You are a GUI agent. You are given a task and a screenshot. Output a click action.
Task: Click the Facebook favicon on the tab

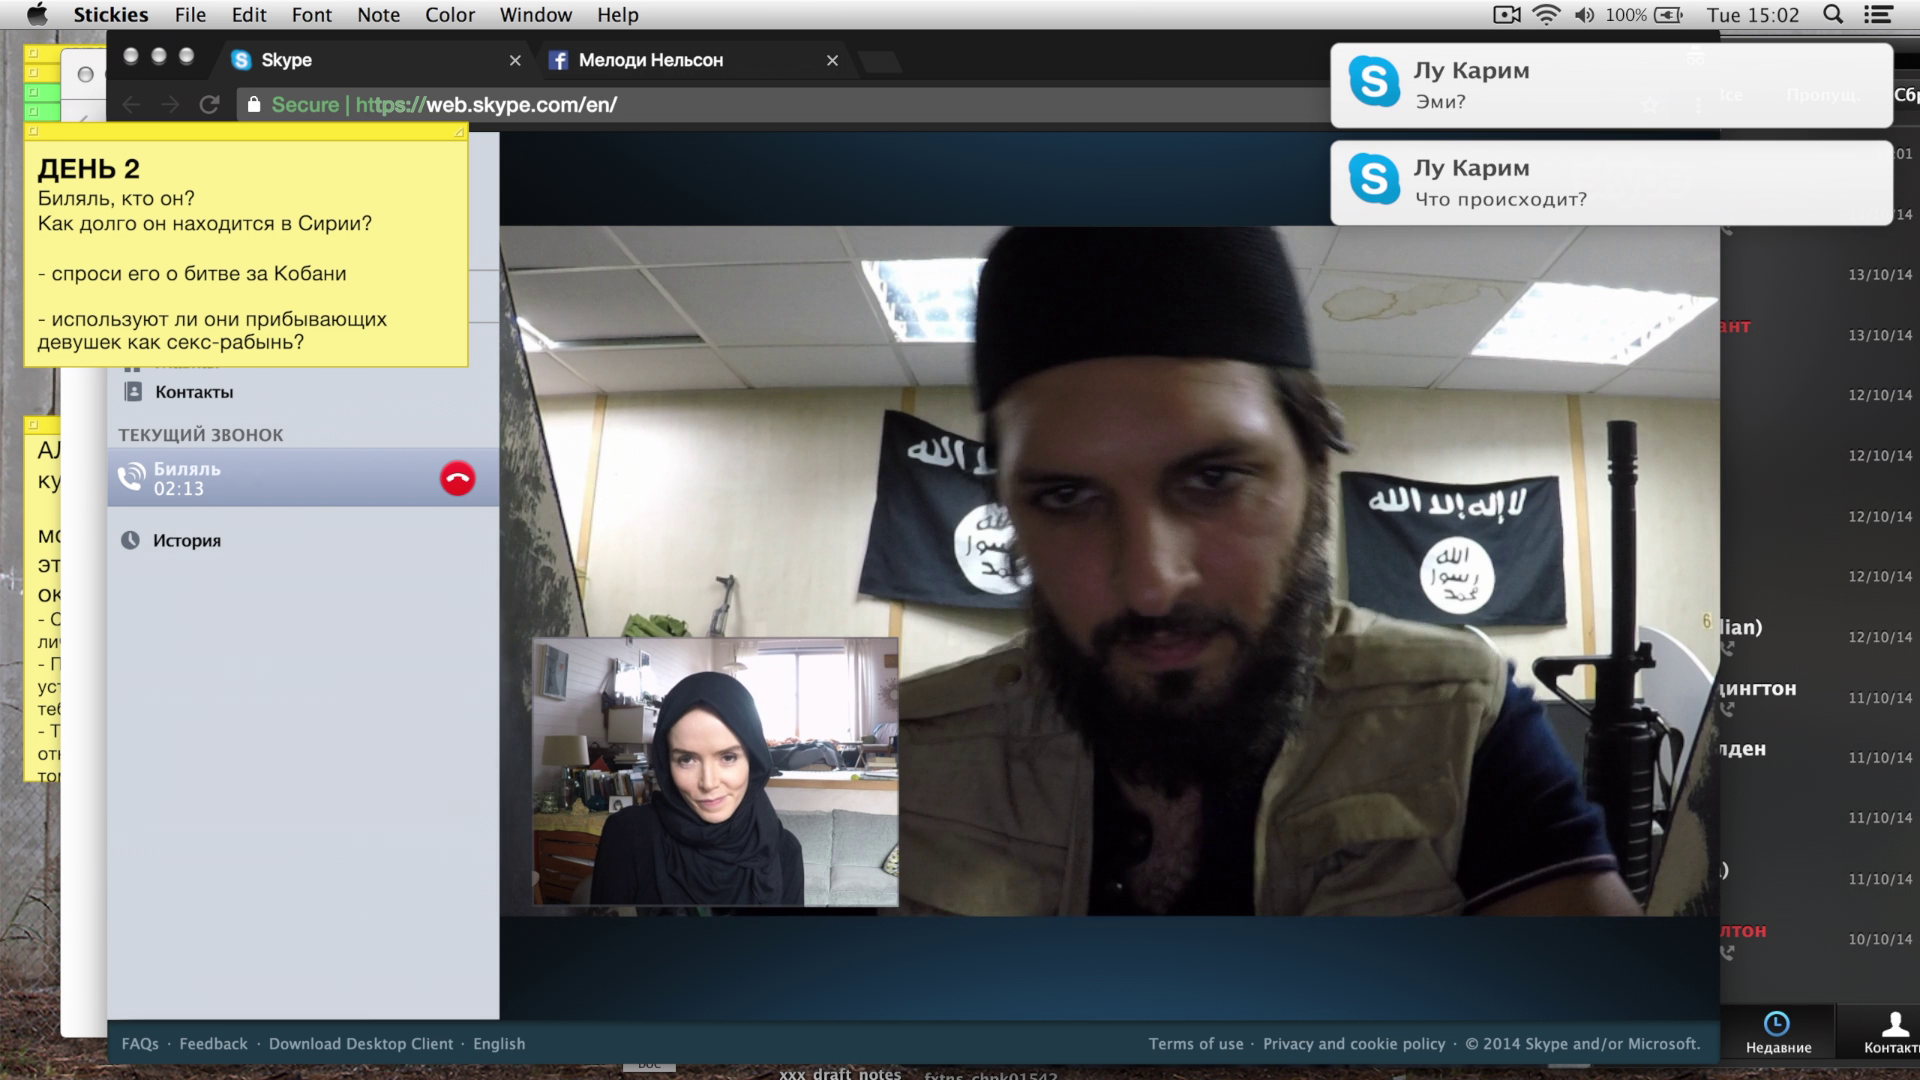(558, 60)
